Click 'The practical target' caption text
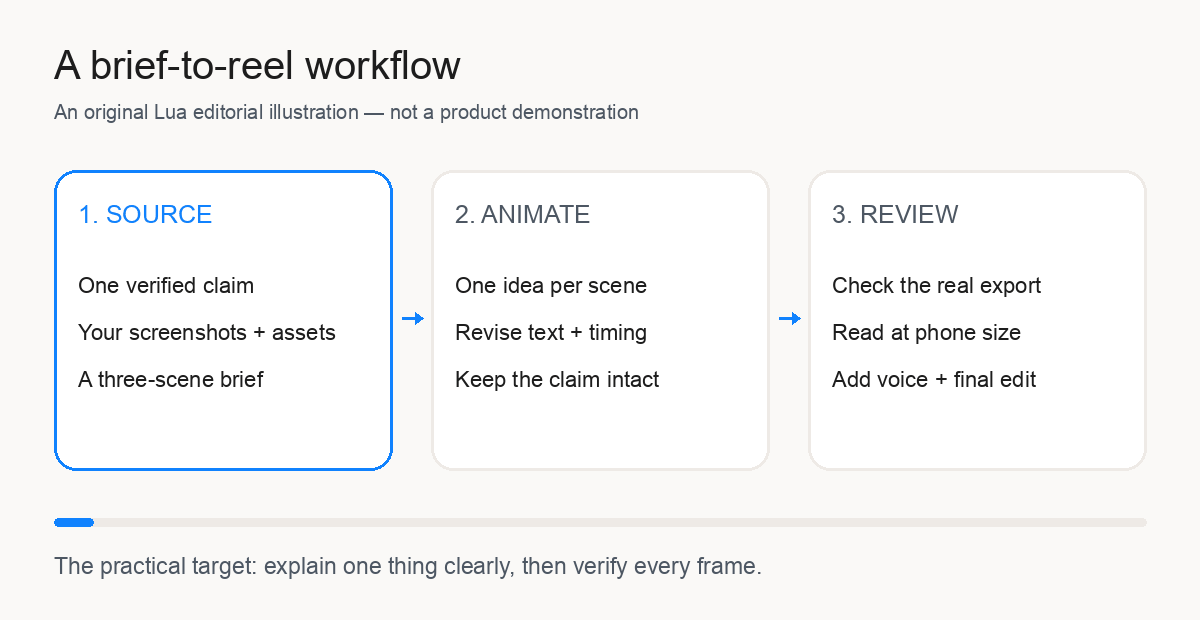This screenshot has width=1200, height=620. point(408,567)
